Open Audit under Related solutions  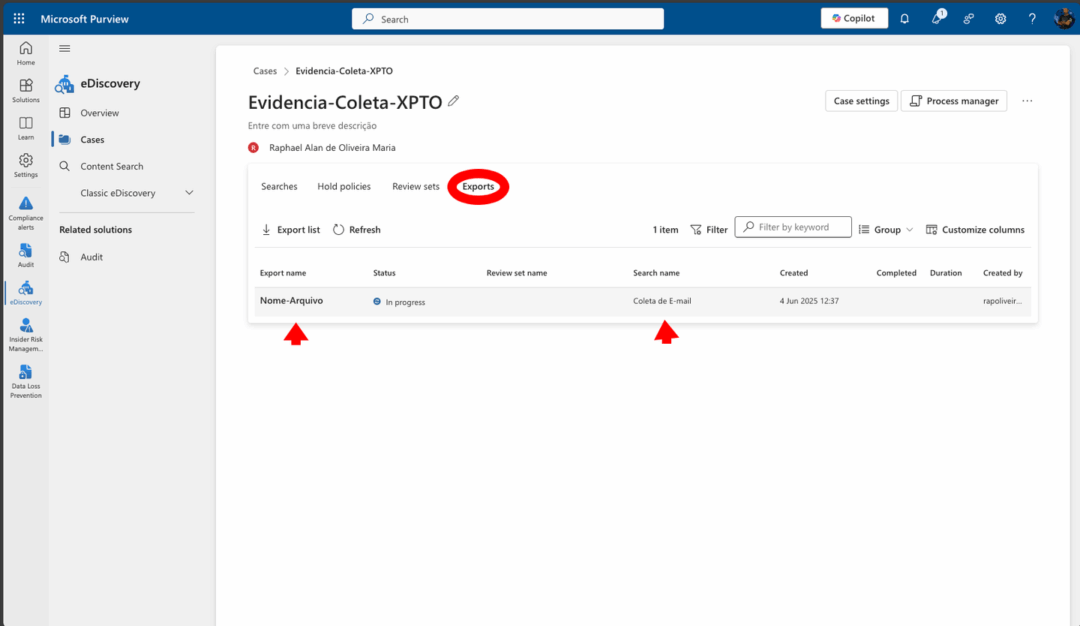coord(91,257)
